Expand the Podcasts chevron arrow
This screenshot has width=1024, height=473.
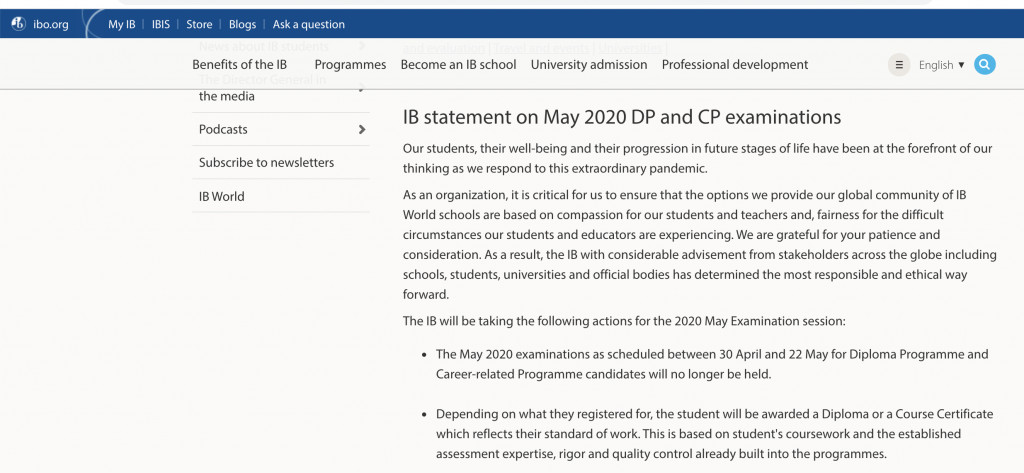click(362, 130)
